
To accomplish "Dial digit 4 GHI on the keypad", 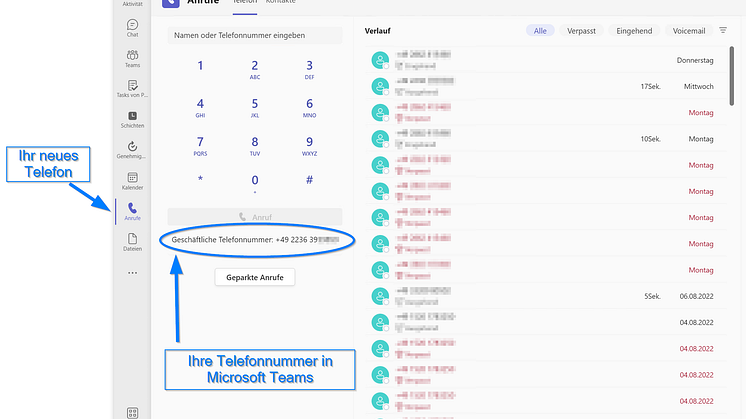I will click(x=200, y=107).
